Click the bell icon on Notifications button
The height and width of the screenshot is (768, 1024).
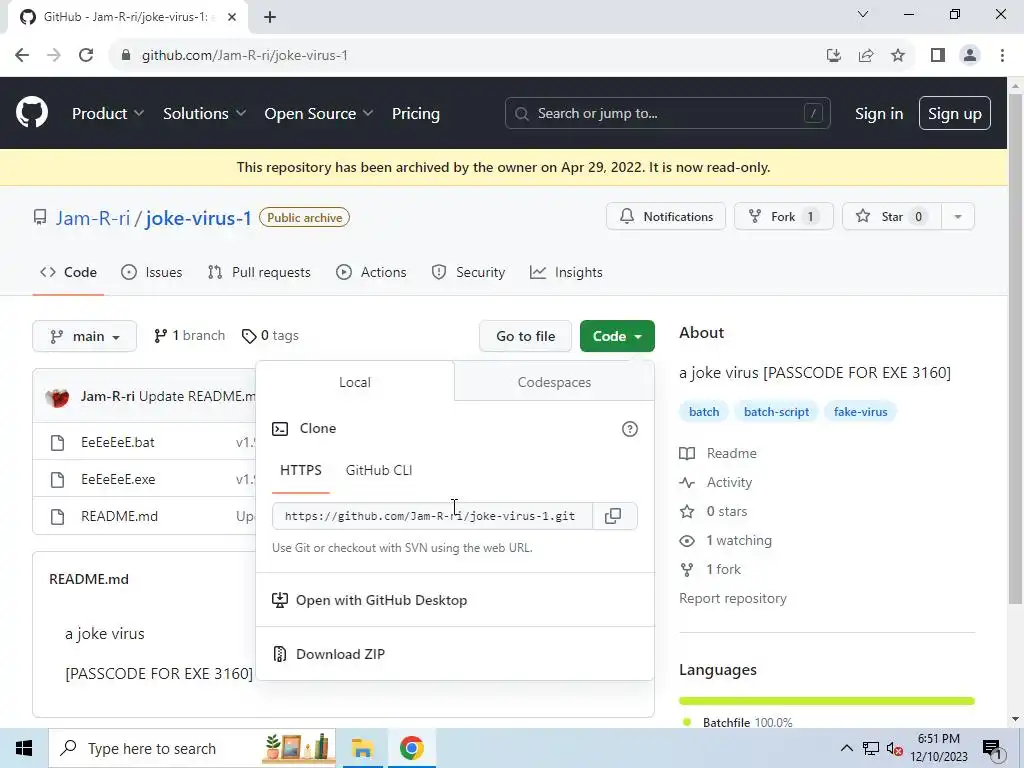click(627, 216)
